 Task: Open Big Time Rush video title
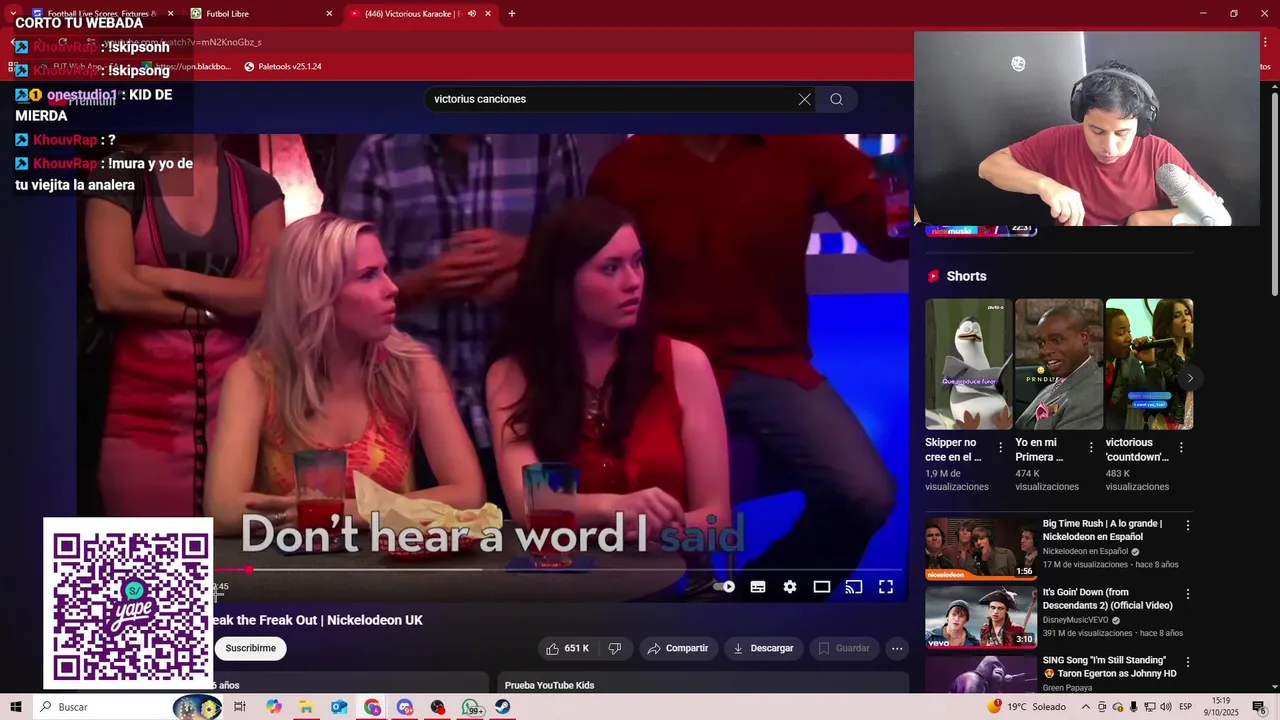(x=1102, y=530)
